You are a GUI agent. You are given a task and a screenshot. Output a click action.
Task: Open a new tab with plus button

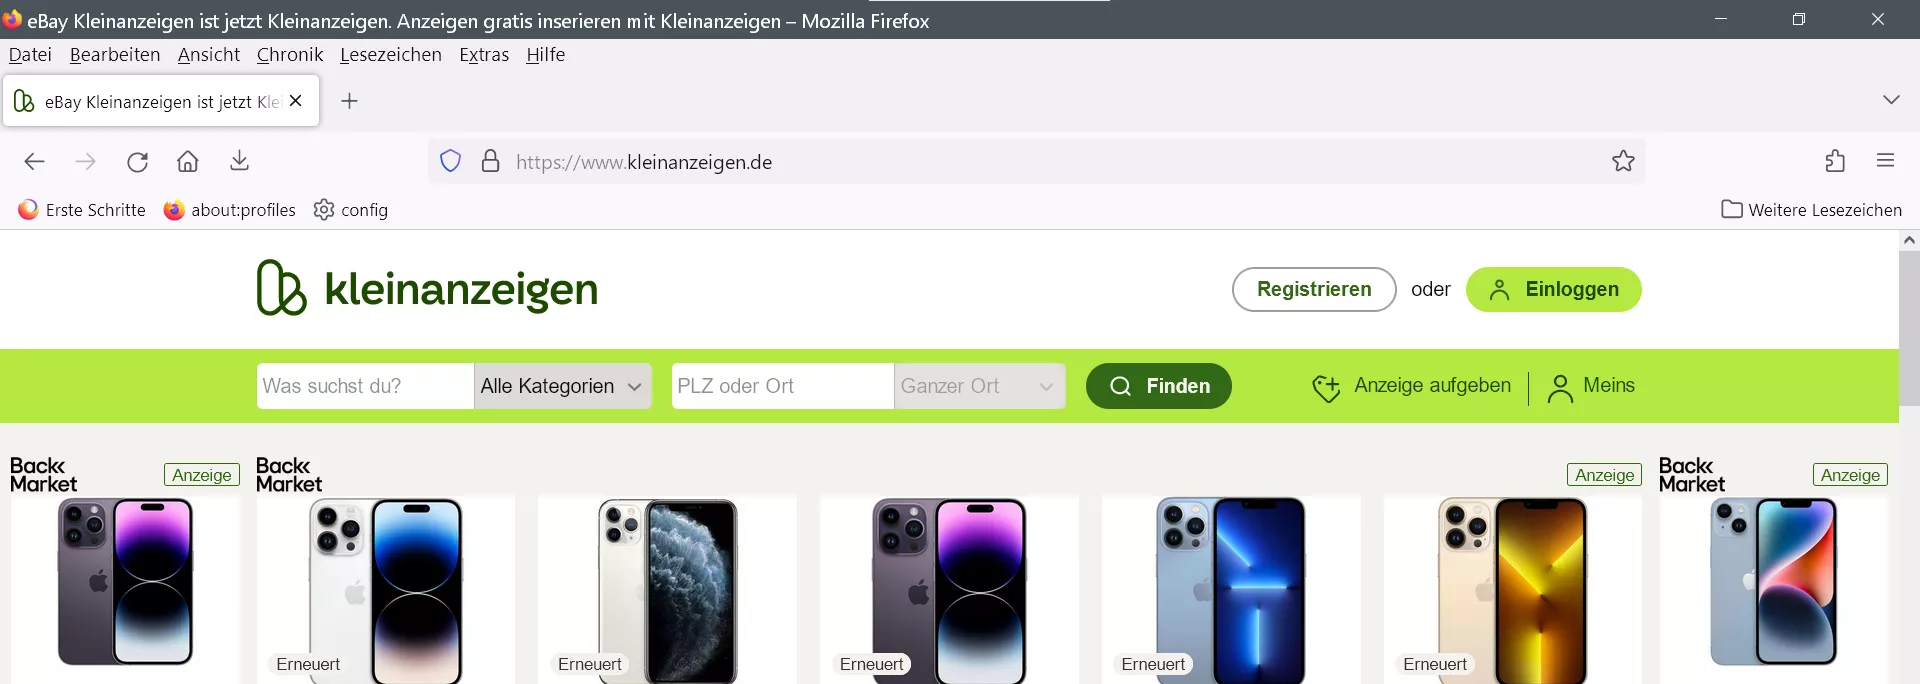[x=349, y=101]
